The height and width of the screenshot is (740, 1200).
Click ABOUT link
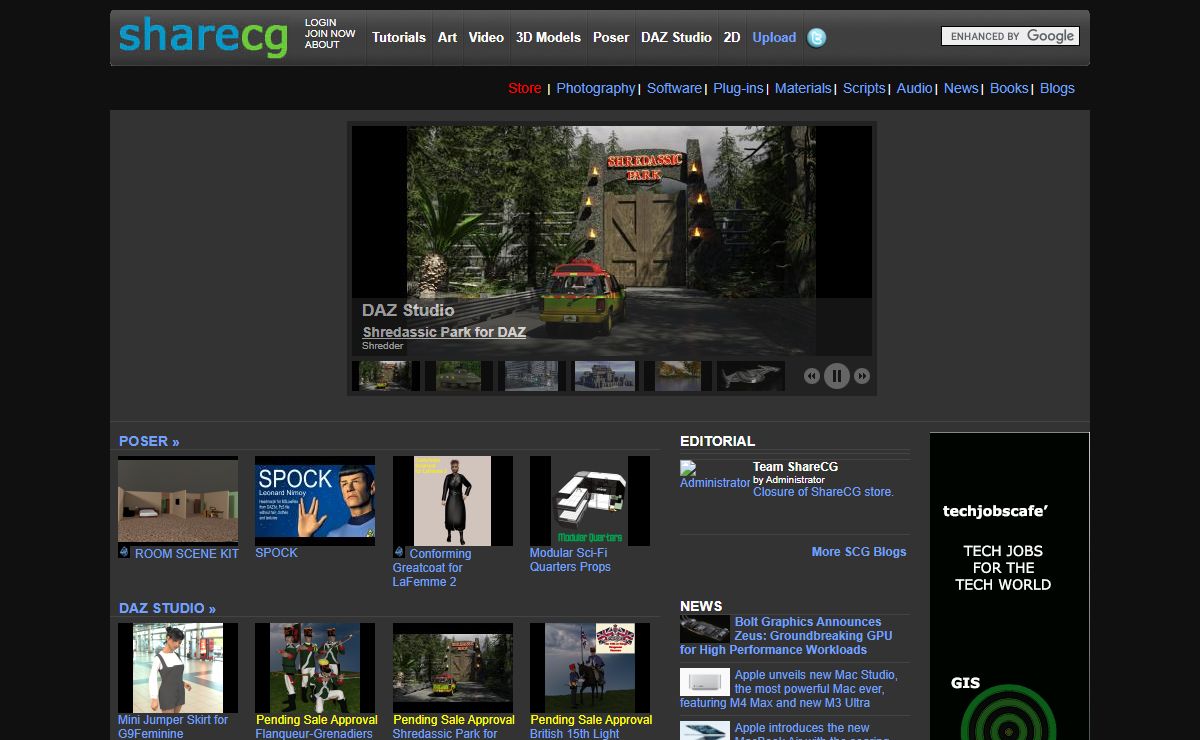point(322,44)
